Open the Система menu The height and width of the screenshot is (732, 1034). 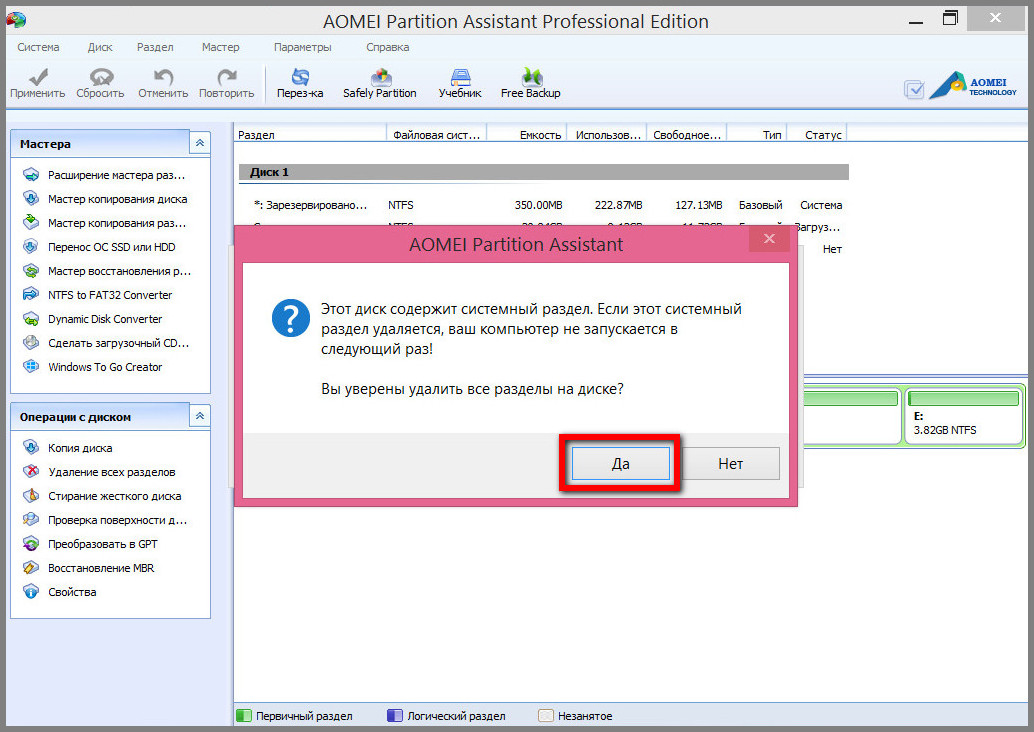38,47
